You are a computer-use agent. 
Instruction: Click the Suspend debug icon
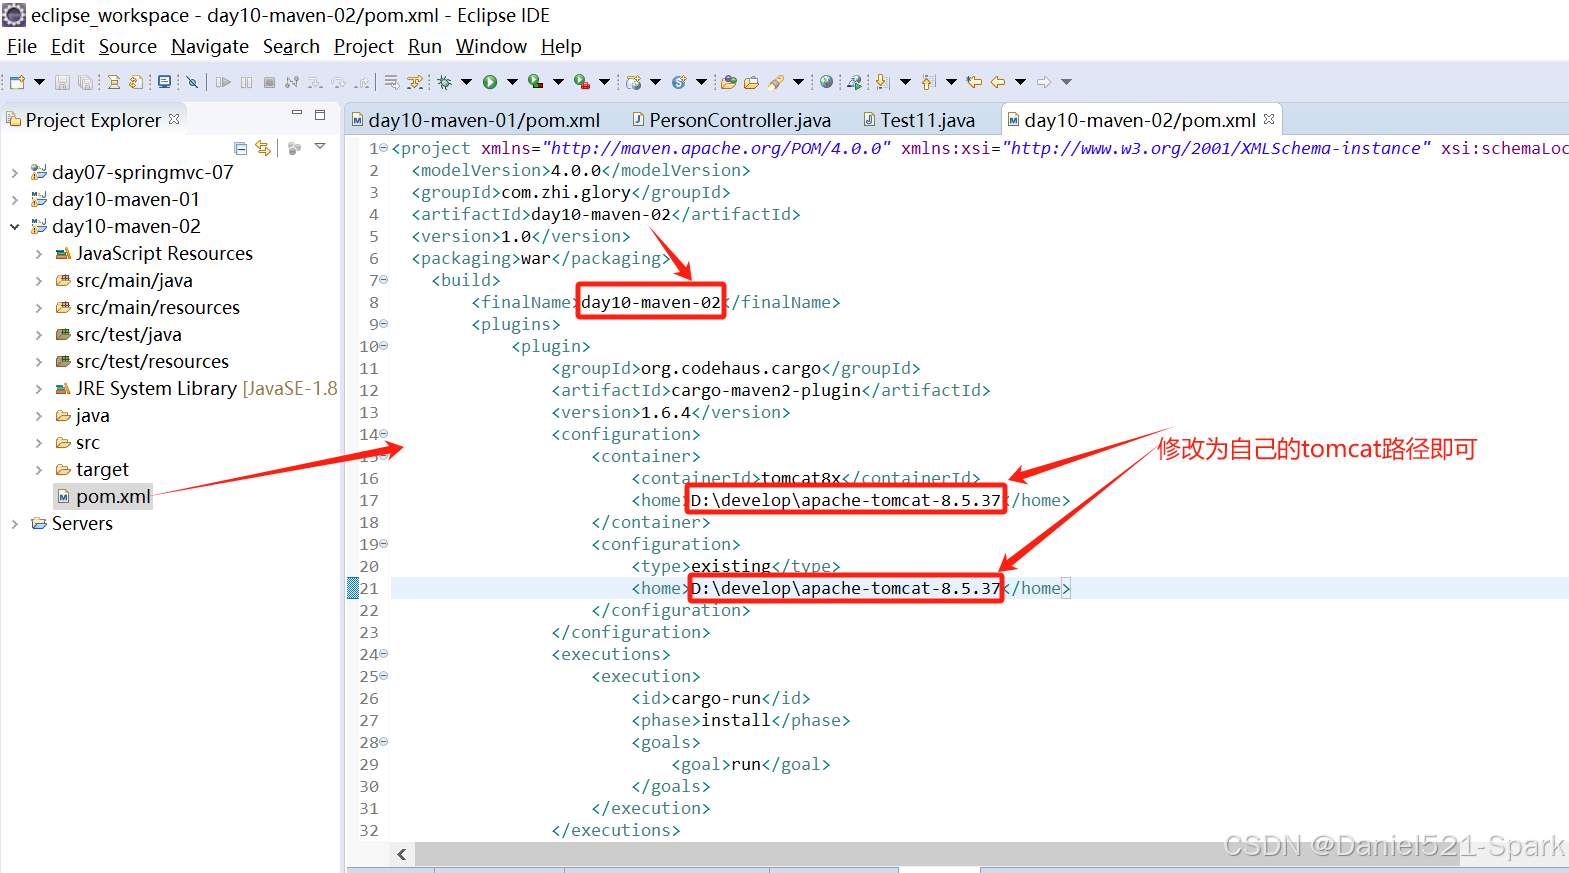246,82
